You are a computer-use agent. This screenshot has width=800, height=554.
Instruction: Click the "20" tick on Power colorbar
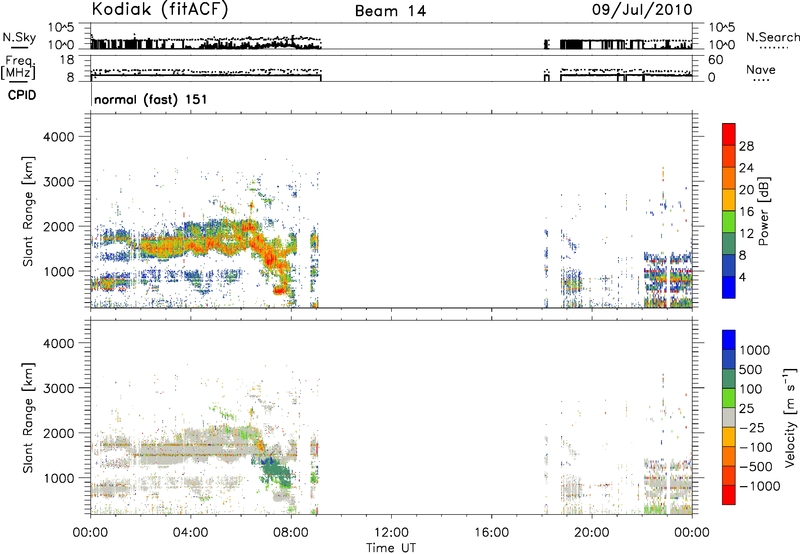[746, 190]
